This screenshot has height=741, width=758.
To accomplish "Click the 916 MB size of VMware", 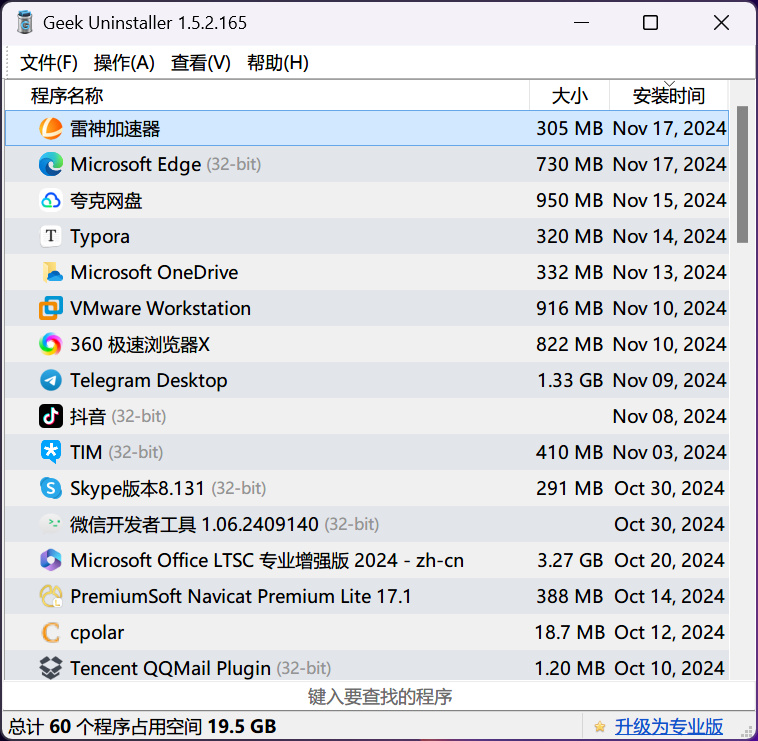I will pyautogui.click(x=569, y=308).
